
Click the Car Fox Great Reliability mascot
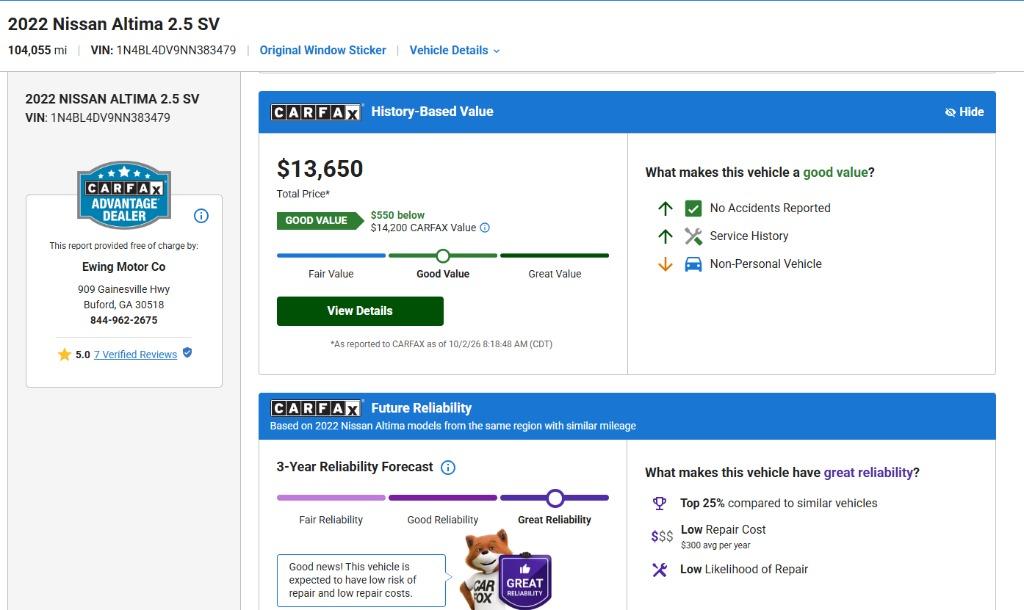[506, 570]
